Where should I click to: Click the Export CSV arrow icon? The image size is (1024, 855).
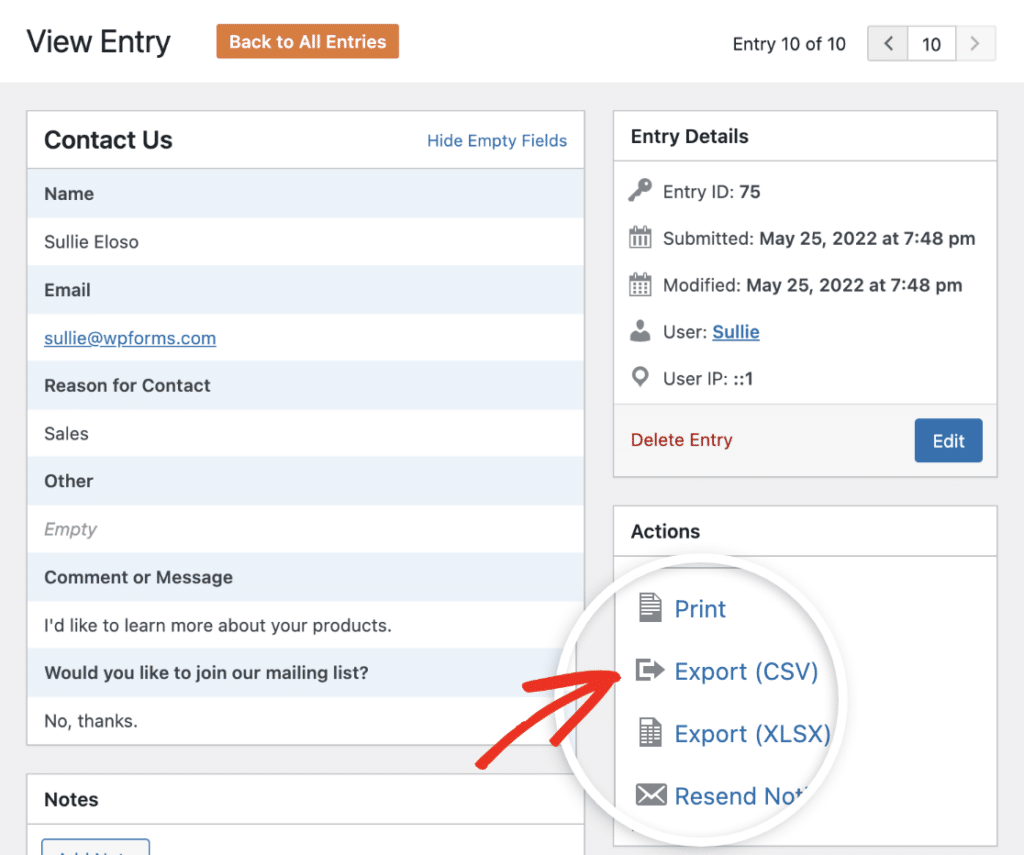point(650,670)
